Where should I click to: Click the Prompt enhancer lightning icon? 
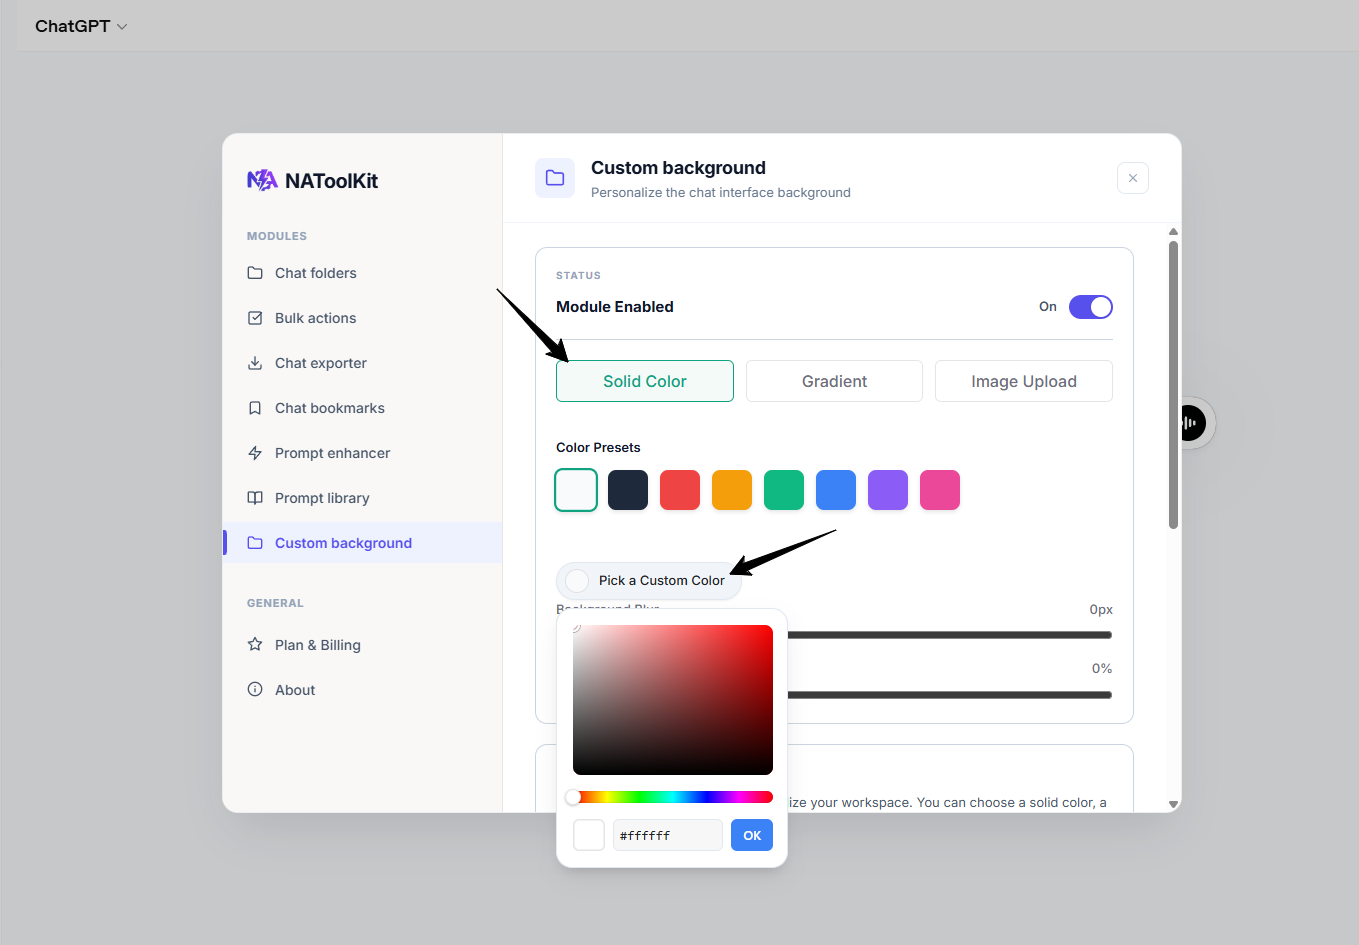[x=255, y=453]
